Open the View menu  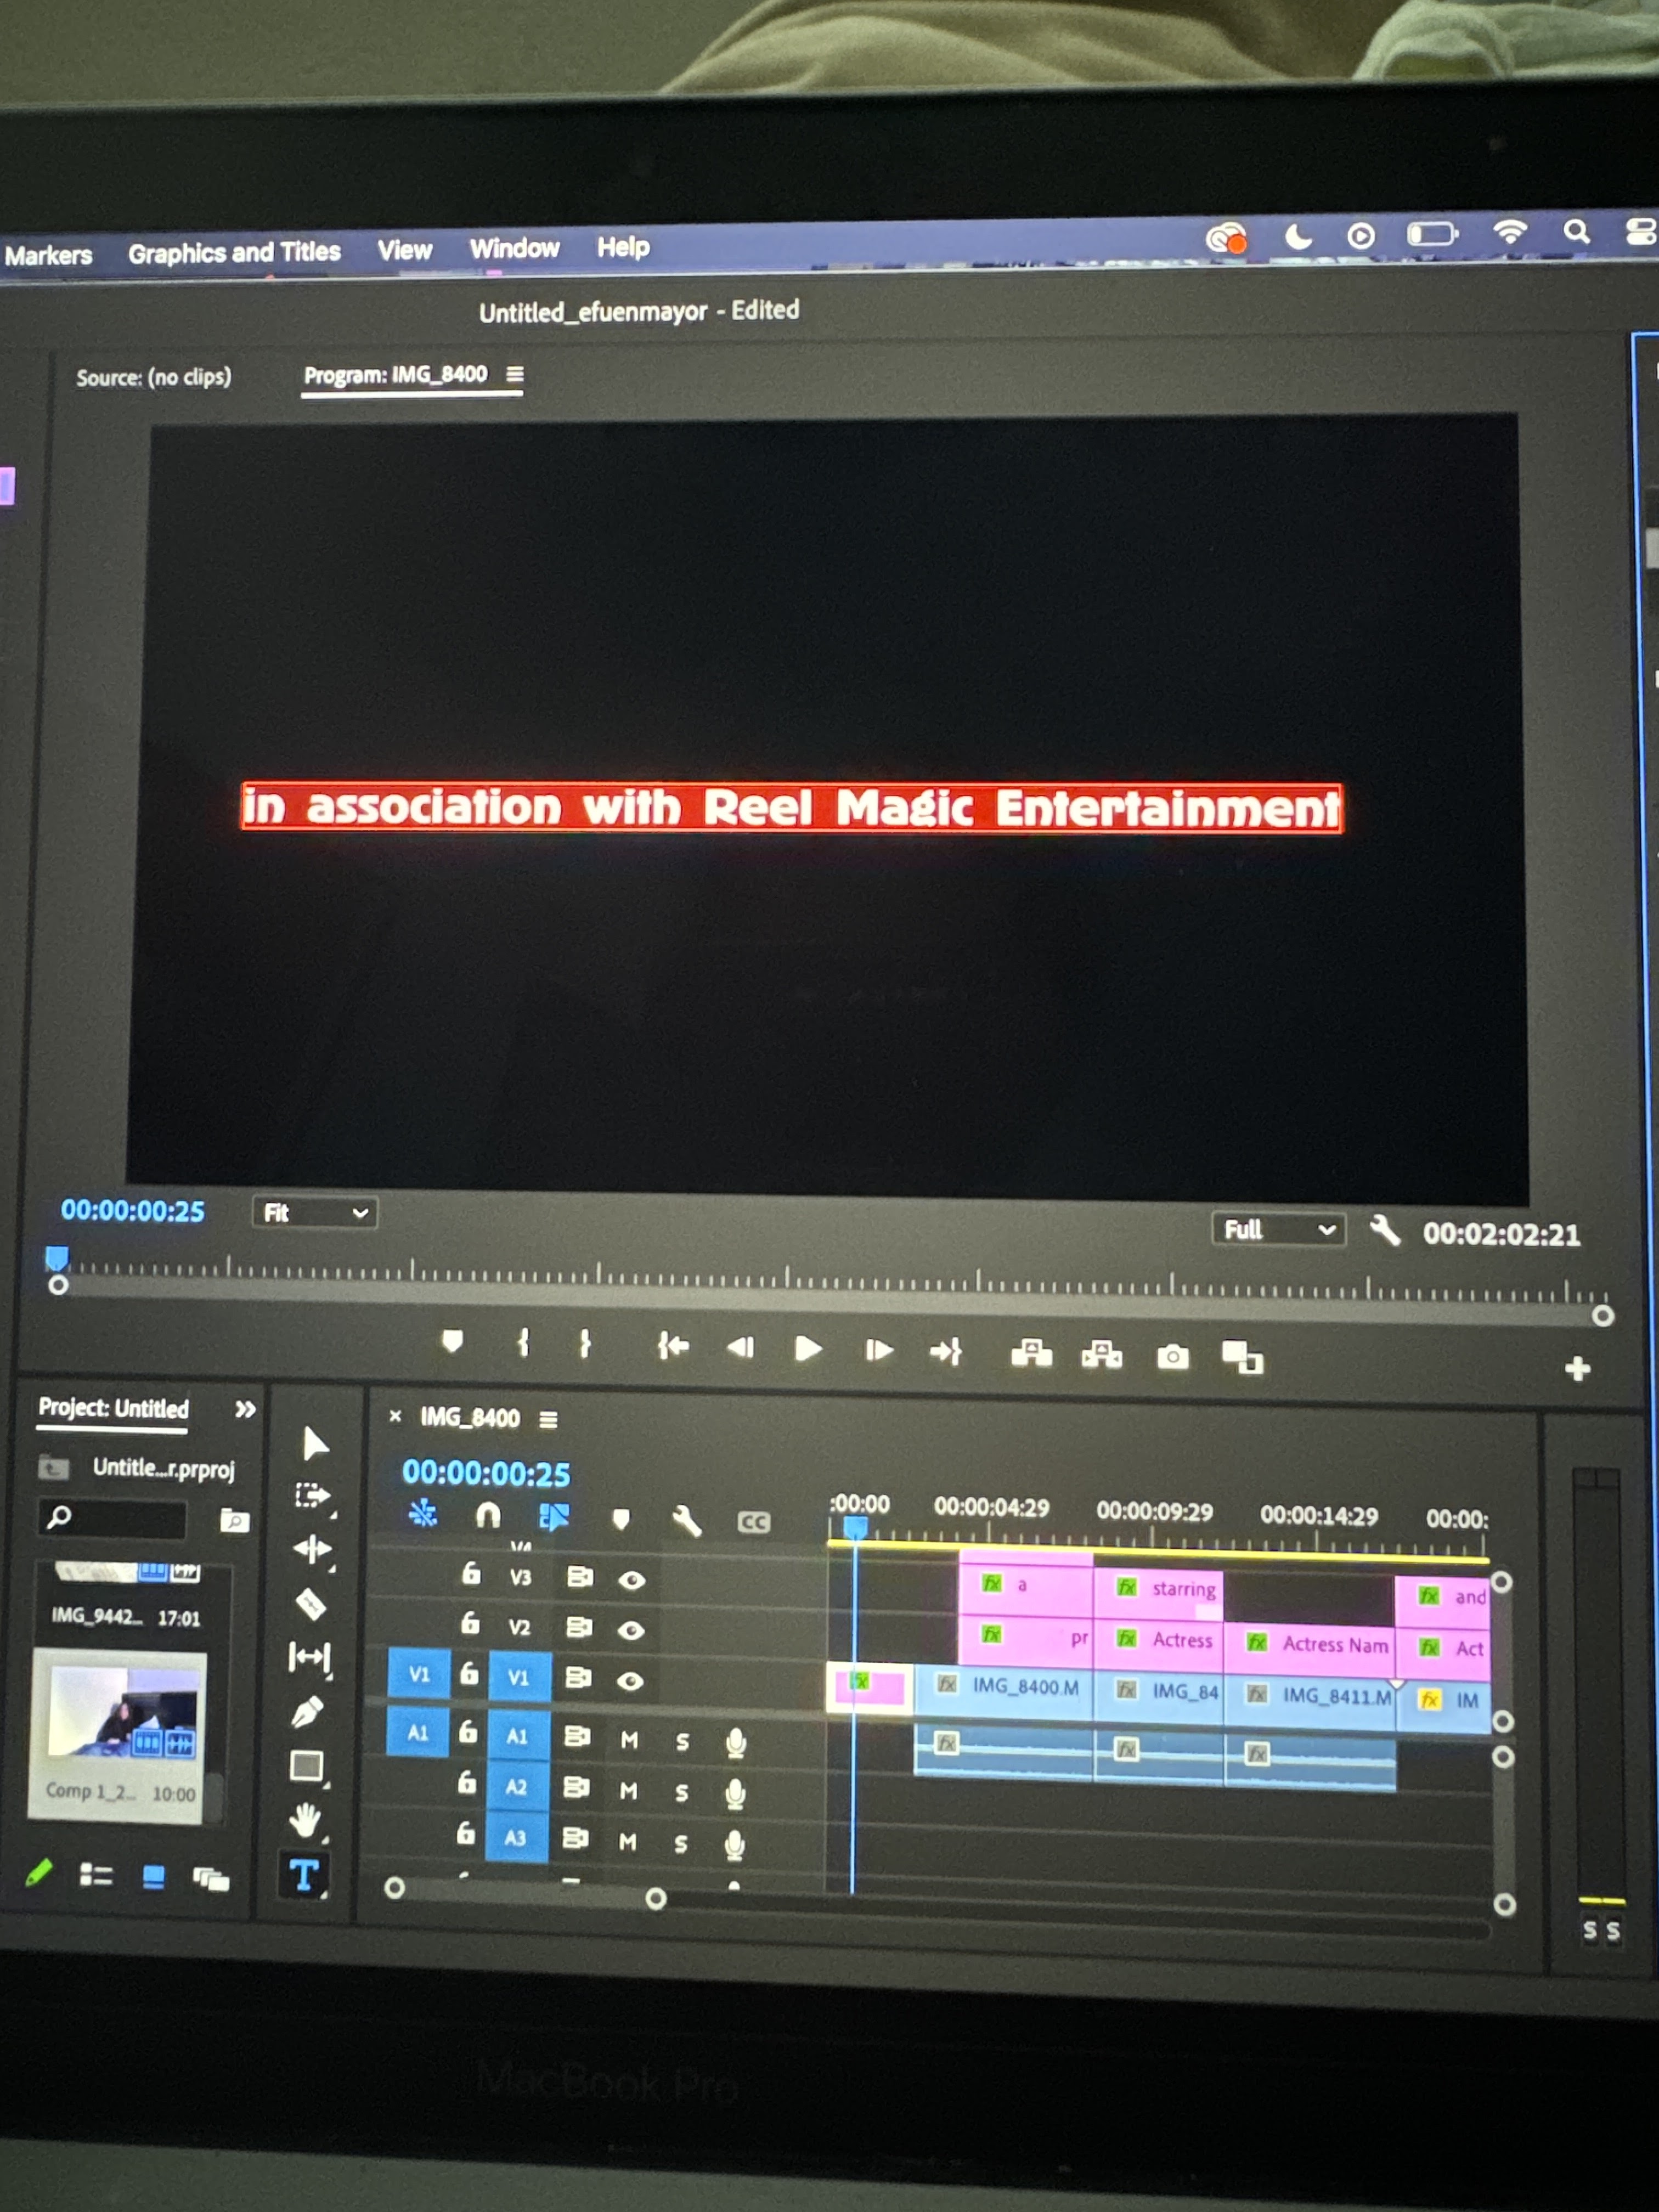point(404,250)
